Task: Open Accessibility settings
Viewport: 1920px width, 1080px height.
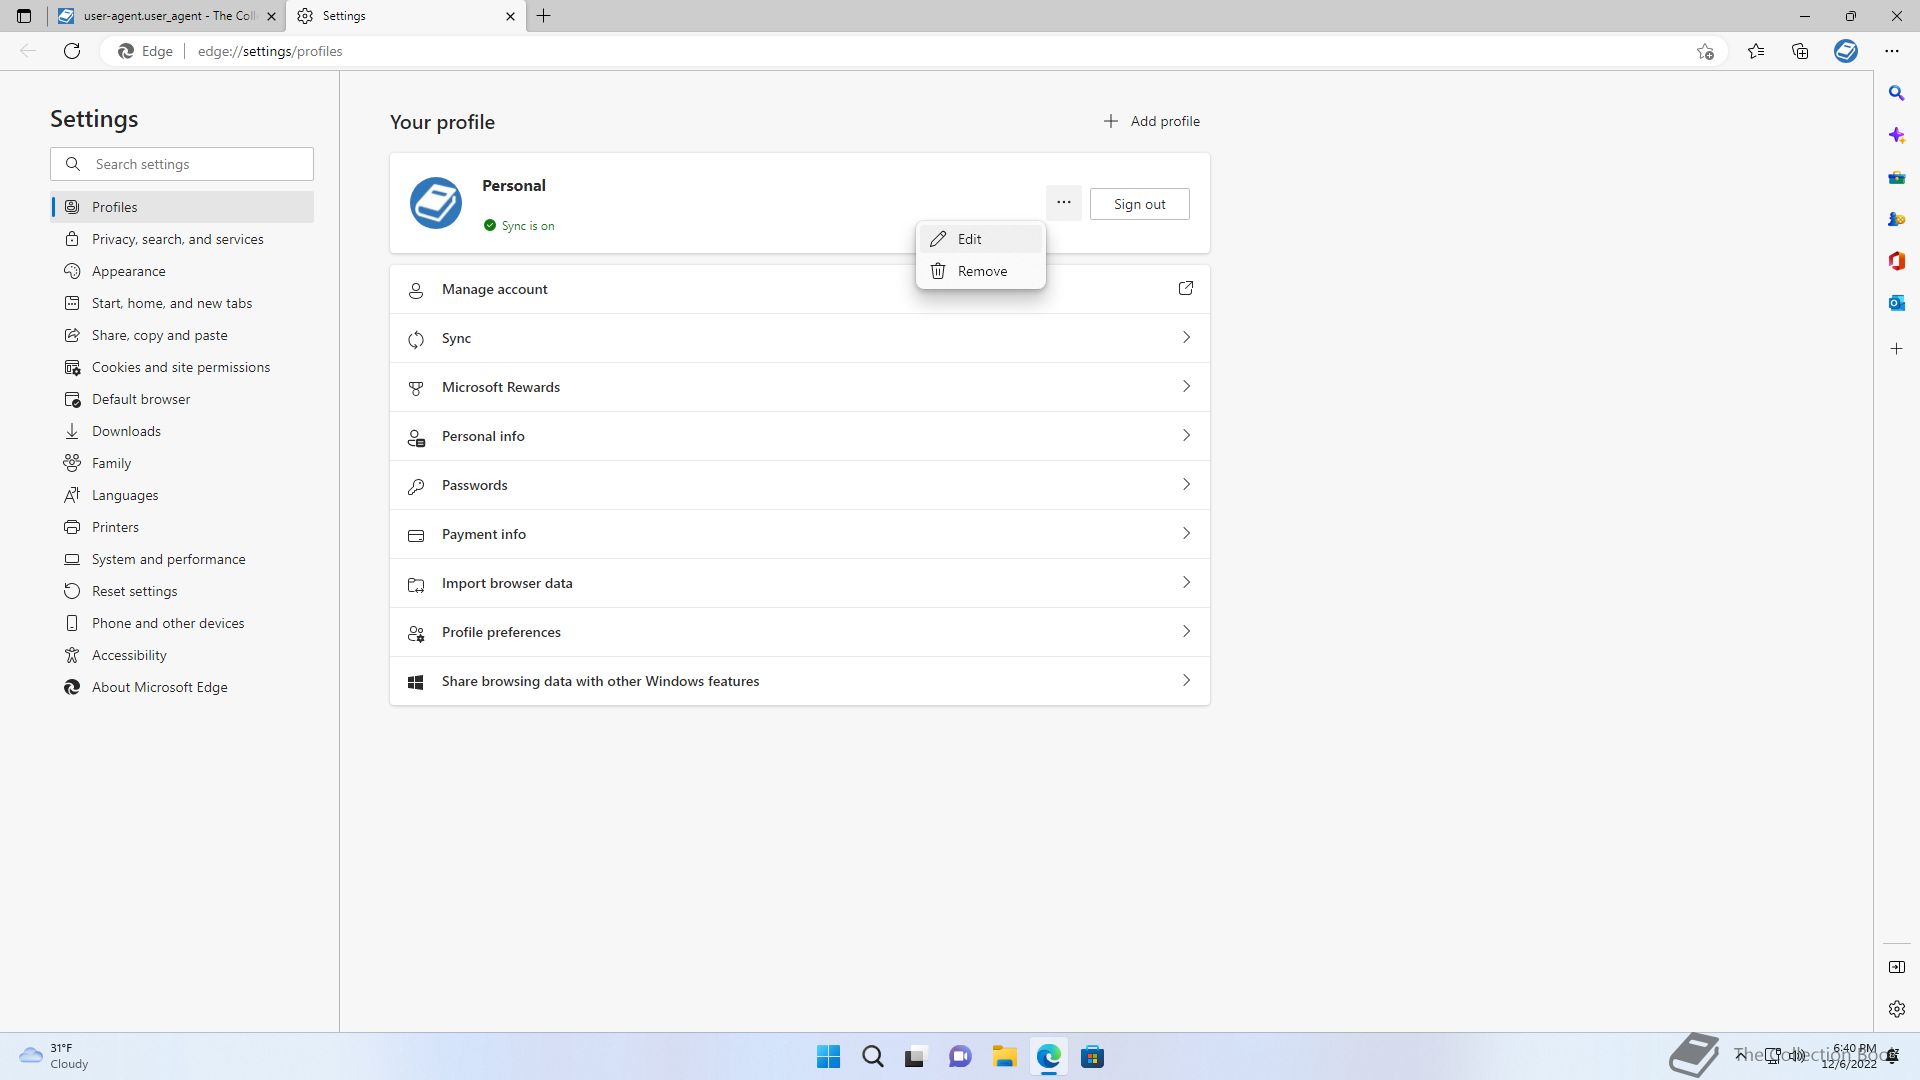Action: [182, 655]
